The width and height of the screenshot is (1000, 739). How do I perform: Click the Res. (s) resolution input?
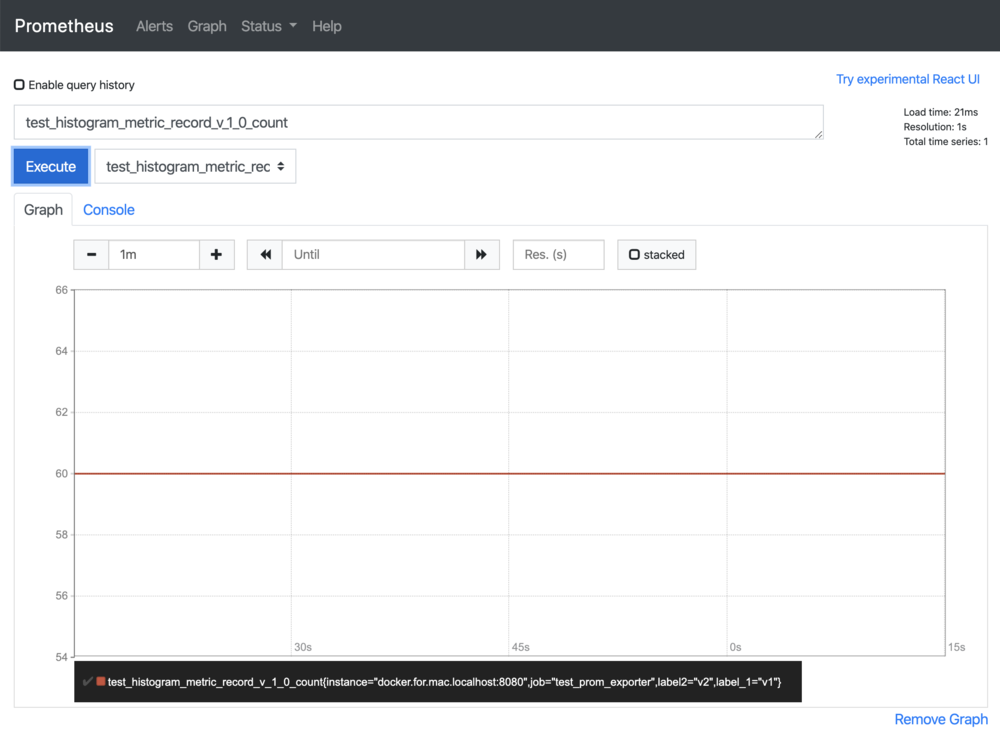click(x=557, y=254)
